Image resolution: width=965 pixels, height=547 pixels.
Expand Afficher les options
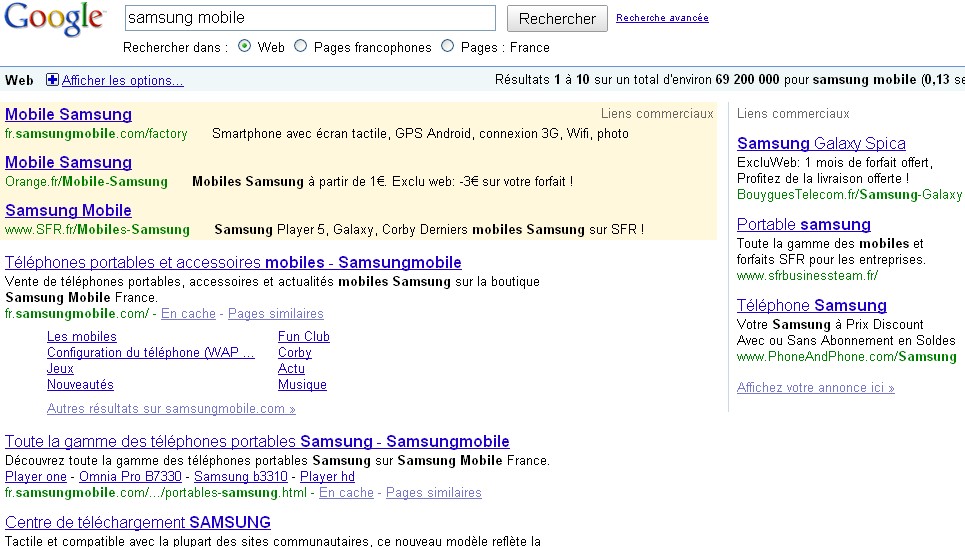pyautogui.click(x=122, y=81)
